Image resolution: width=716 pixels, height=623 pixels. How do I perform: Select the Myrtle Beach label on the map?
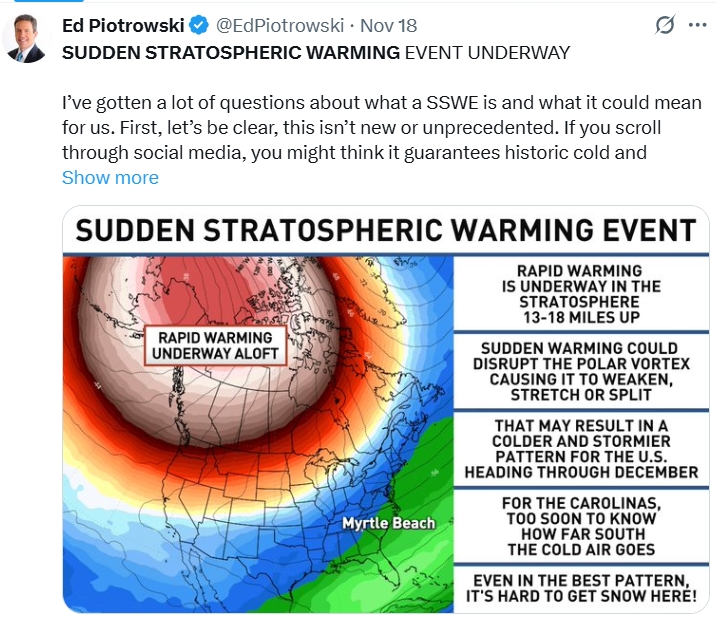(x=391, y=523)
